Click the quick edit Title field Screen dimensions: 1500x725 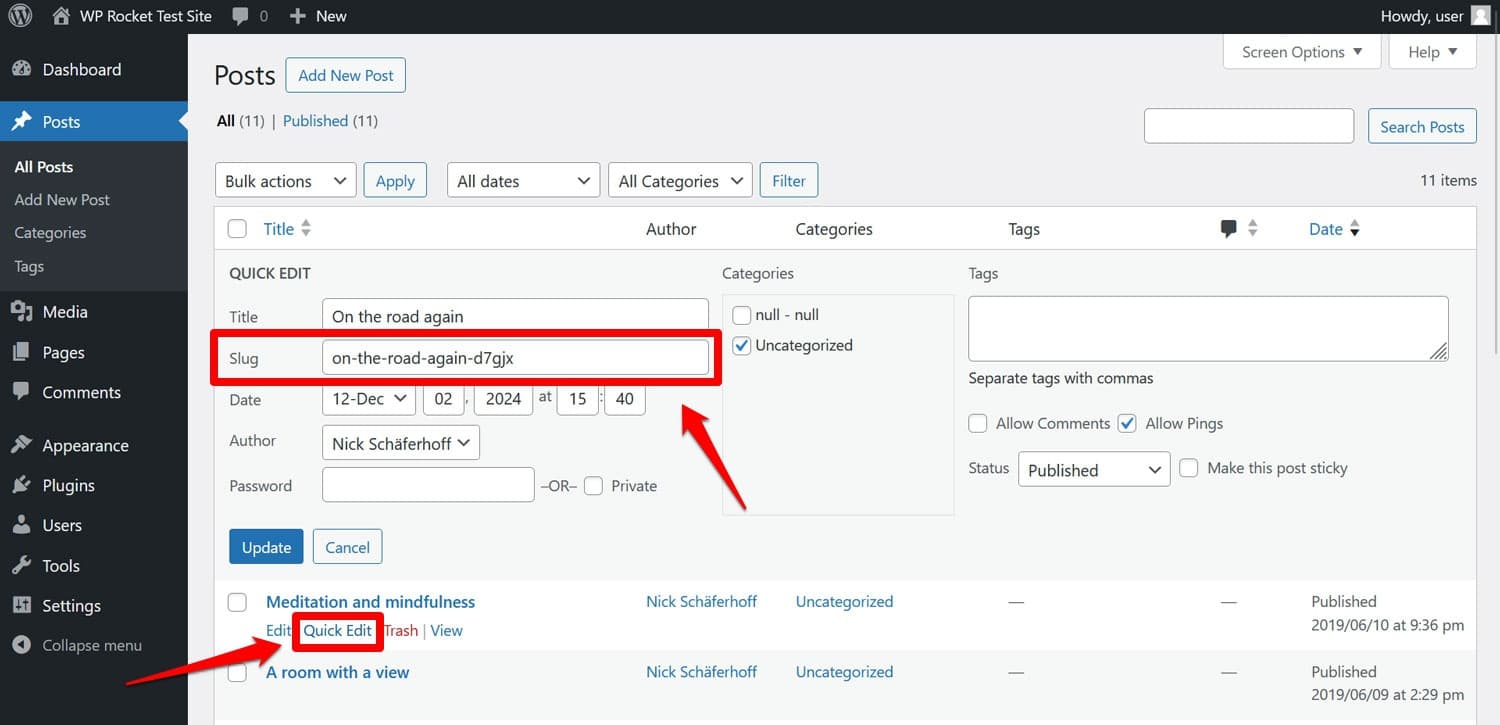pyautogui.click(x=515, y=315)
